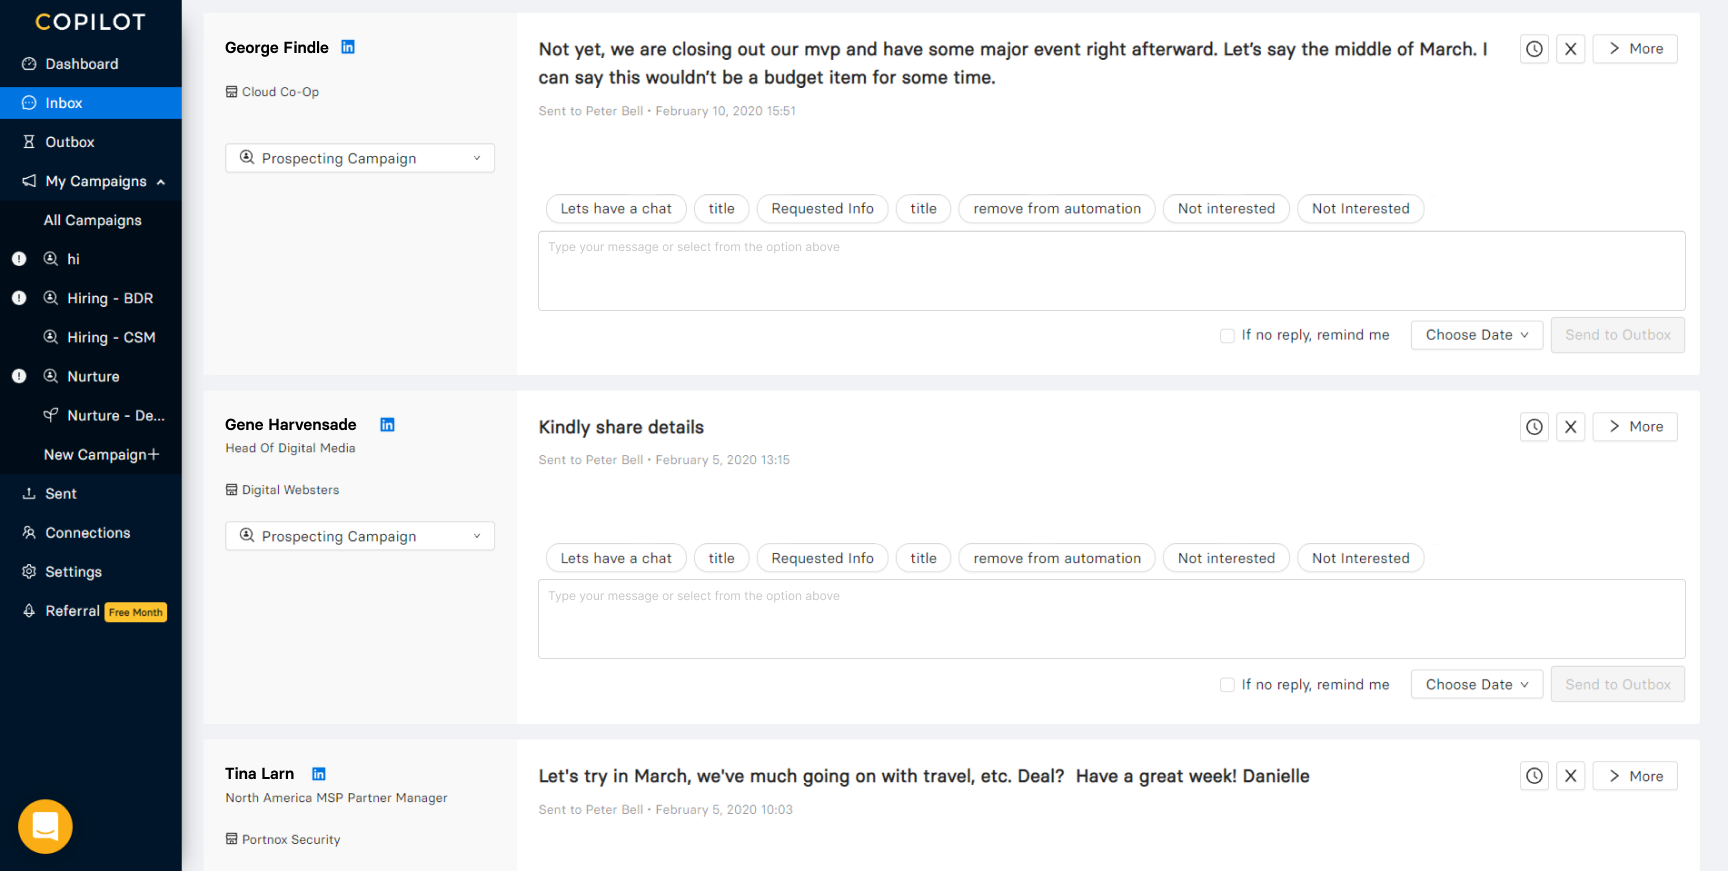Choose 'remove from automation' for George Findle
Image resolution: width=1728 pixels, height=871 pixels.
pyautogui.click(x=1057, y=209)
